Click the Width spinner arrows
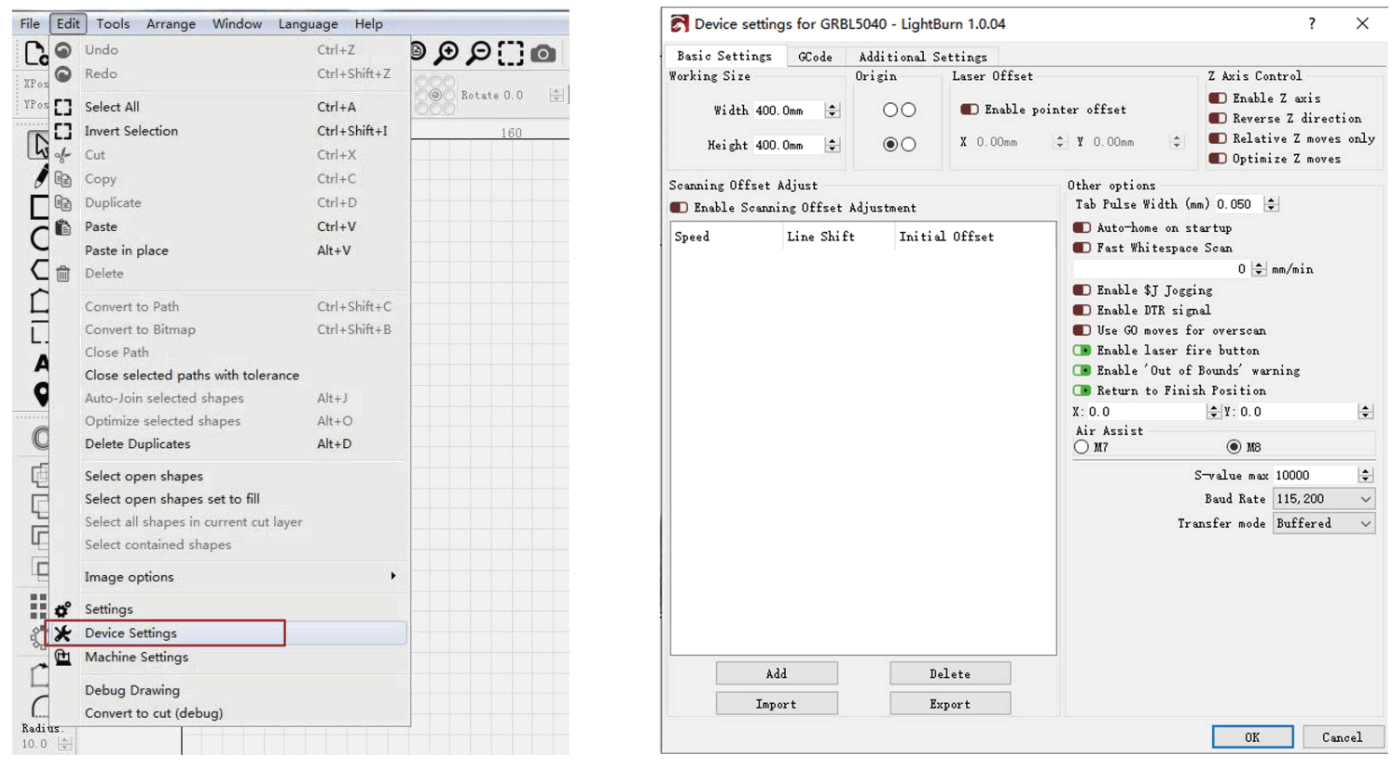Screen dimensions: 1393x766 [832, 110]
